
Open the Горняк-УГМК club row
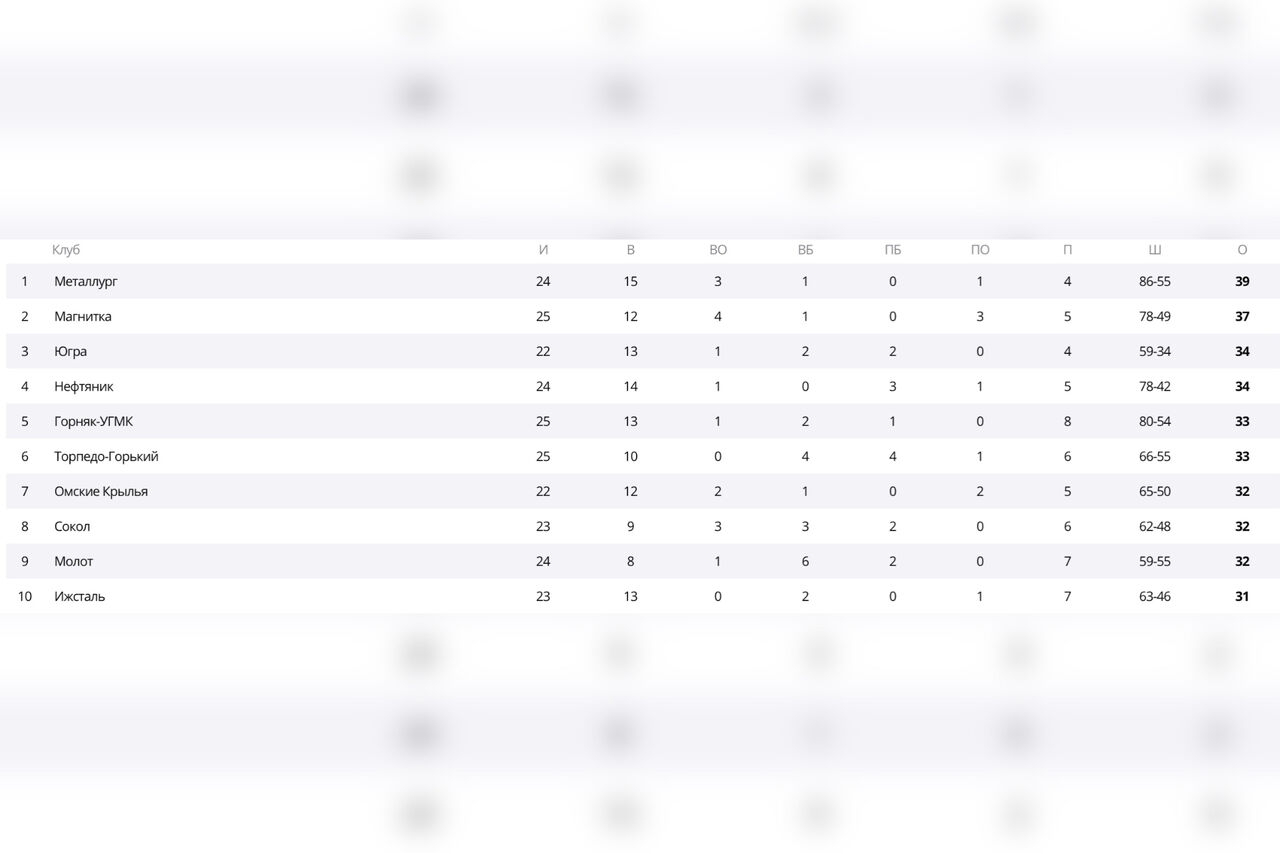click(94, 422)
